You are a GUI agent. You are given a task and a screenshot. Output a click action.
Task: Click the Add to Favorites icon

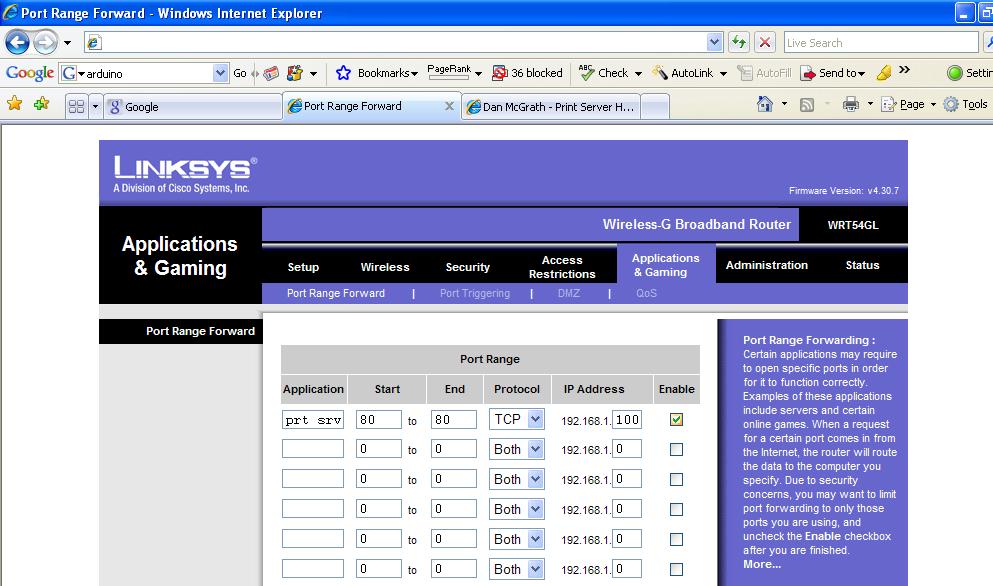point(42,103)
